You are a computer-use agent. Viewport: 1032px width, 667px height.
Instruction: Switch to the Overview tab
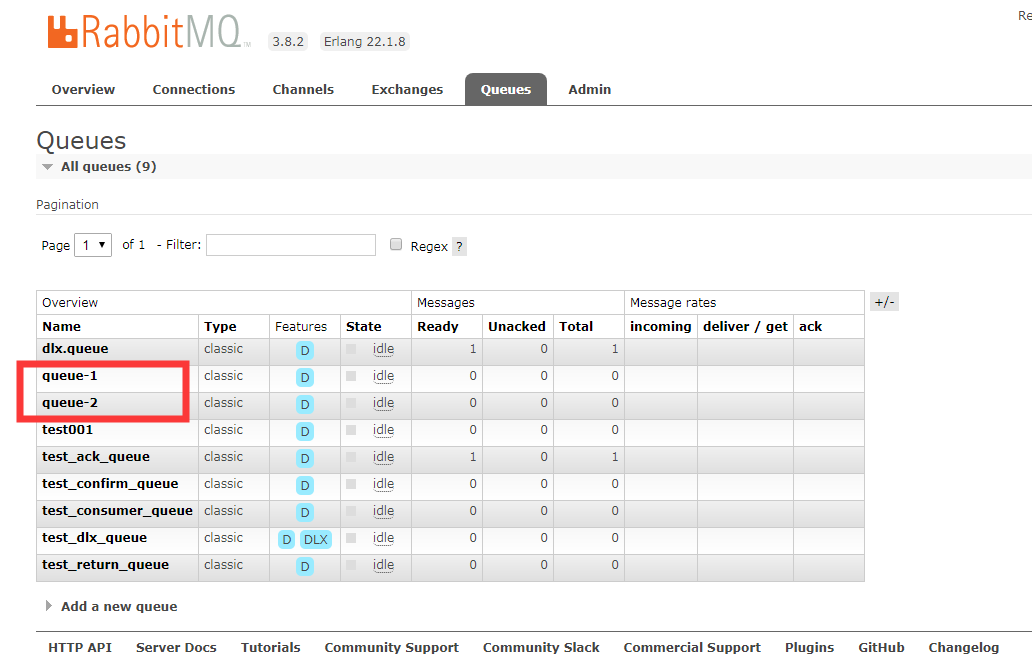pos(83,90)
